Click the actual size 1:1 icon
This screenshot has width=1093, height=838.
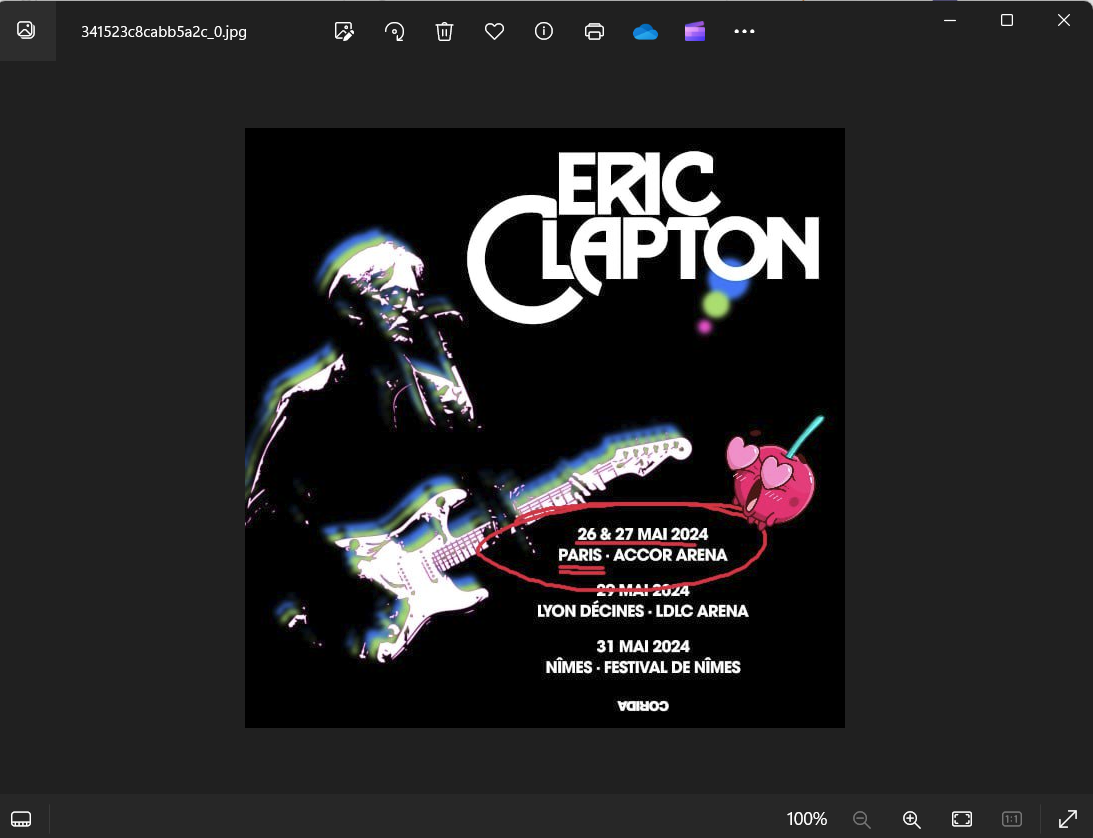point(1012,819)
